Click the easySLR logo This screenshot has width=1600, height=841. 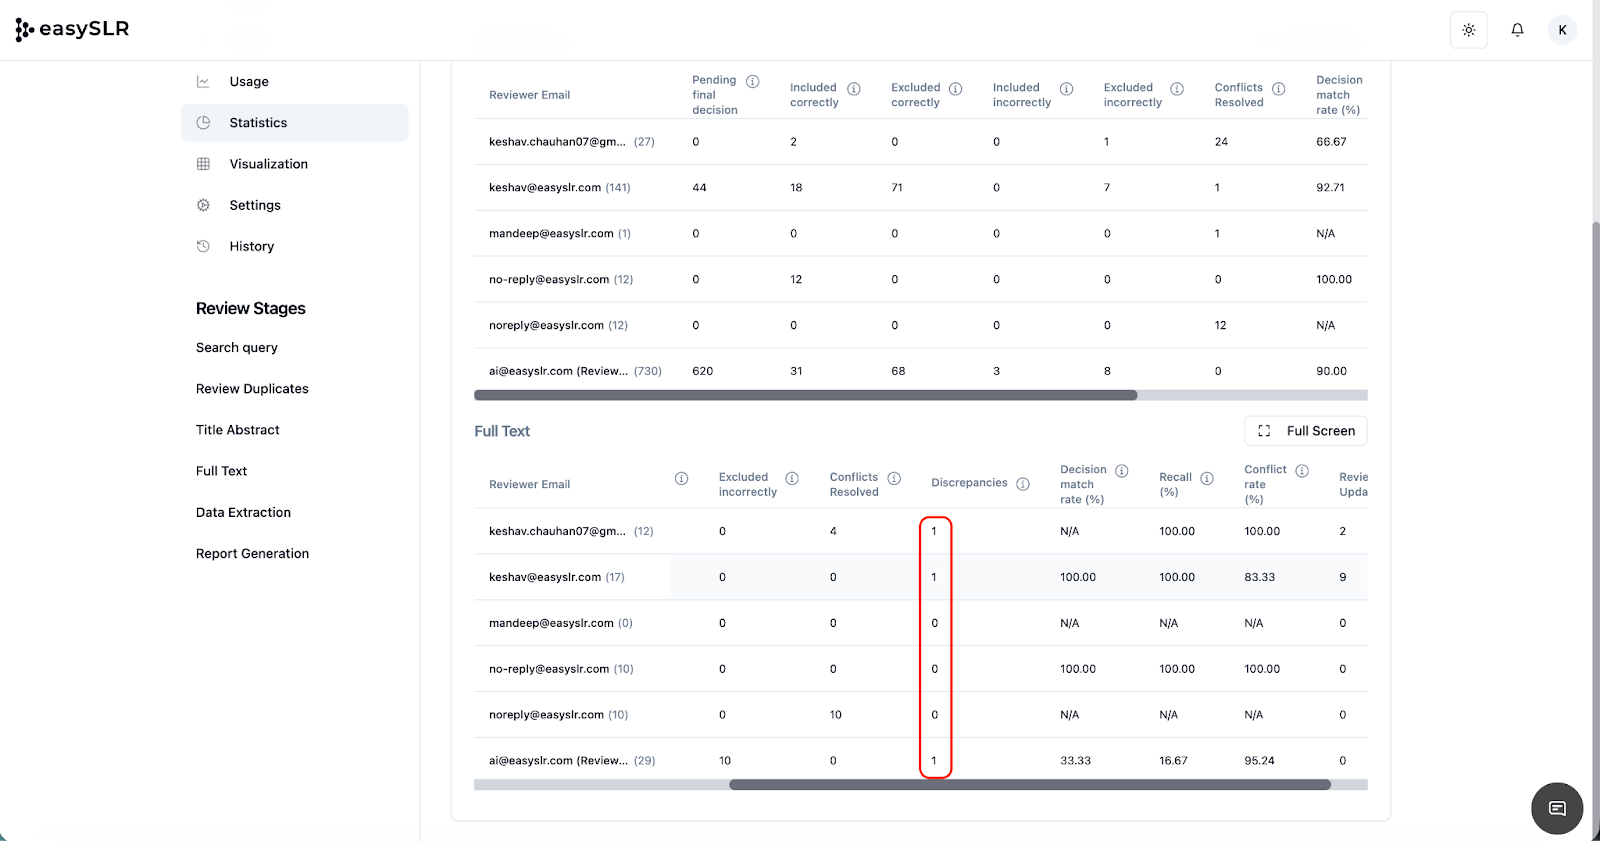pyautogui.click(x=72, y=29)
